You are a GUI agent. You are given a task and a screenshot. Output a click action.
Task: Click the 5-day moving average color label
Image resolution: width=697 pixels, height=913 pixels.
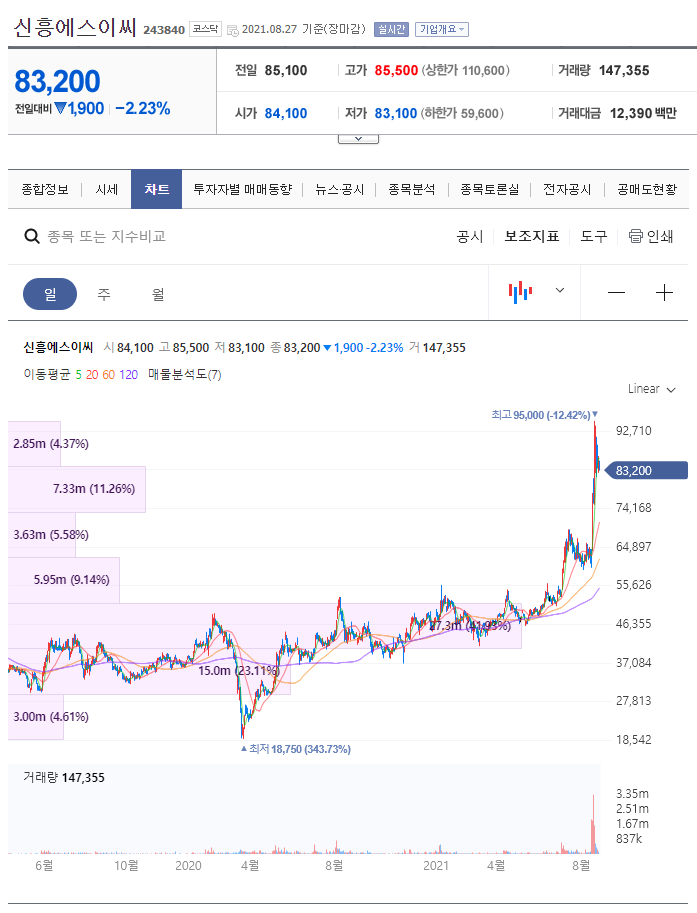pyautogui.click(x=79, y=374)
